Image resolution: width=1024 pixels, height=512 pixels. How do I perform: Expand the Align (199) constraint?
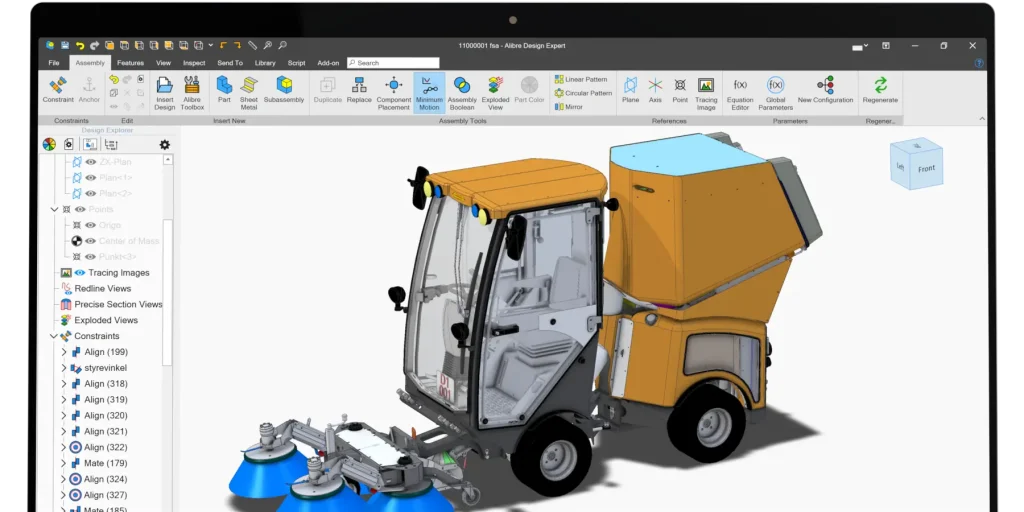64,352
